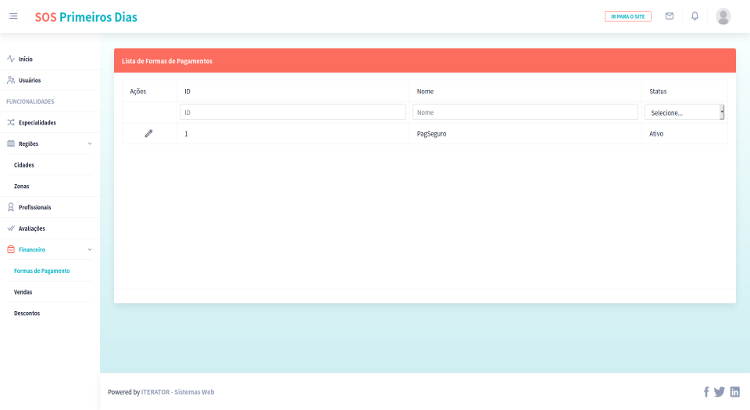Screen dimensions: 750x410
Task: Click the PagSeguro name cell
Action: point(431,134)
